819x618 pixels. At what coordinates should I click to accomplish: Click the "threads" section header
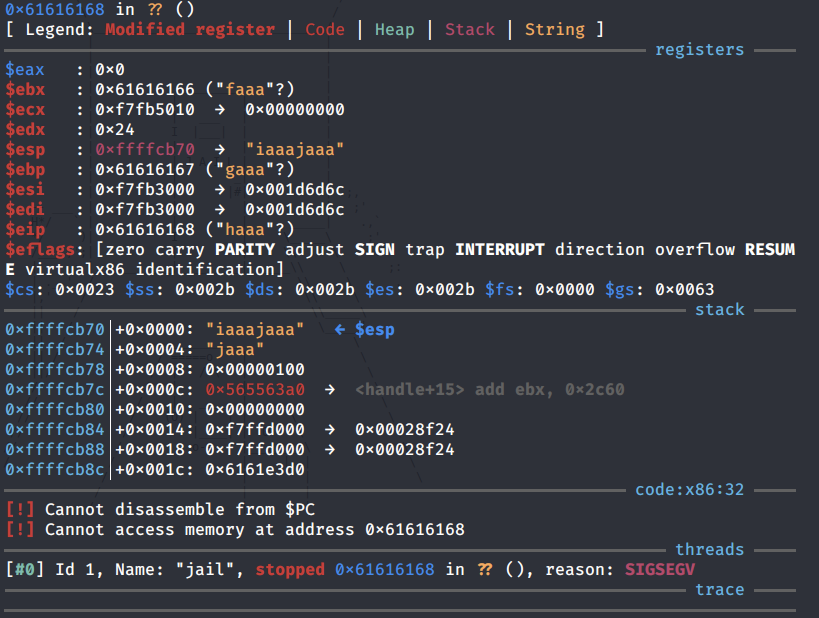[709, 549]
